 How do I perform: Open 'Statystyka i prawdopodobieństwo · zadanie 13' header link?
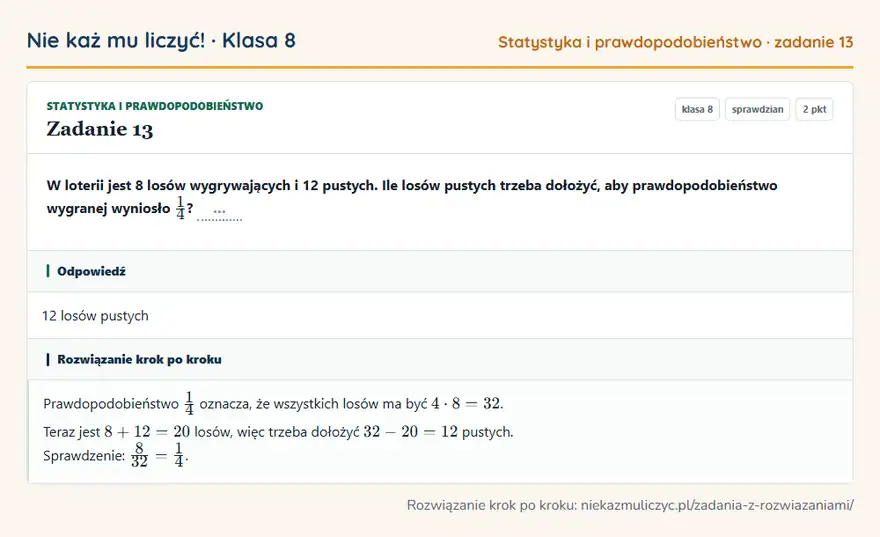click(x=676, y=42)
